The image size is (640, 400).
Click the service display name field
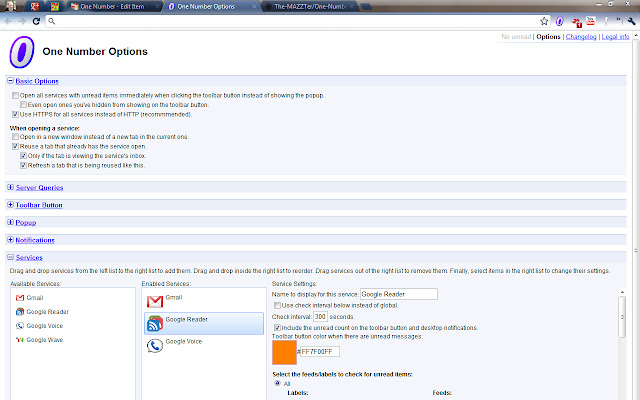(x=399, y=294)
